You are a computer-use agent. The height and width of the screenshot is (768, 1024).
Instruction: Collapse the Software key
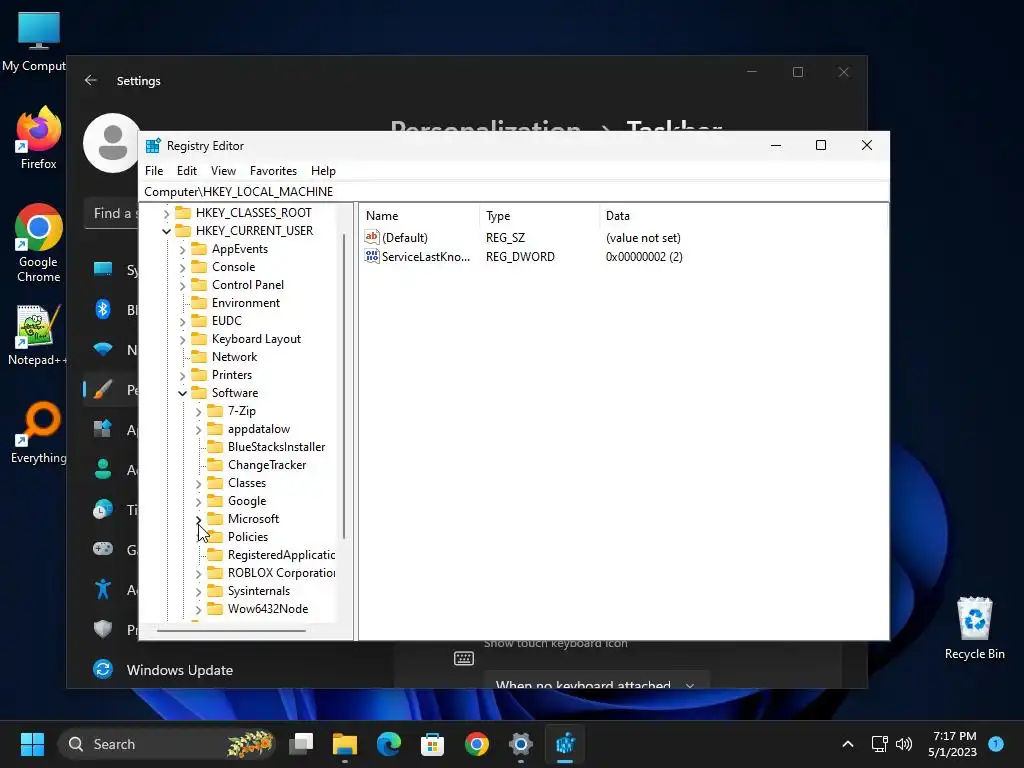point(182,393)
